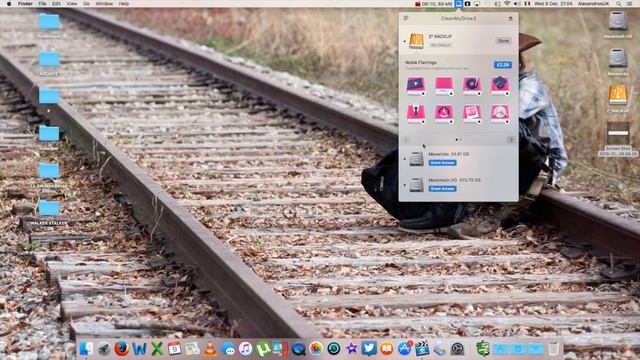Open Calendar from the Dock
The height and width of the screenshot is (360, 640).
click(174, 349)
